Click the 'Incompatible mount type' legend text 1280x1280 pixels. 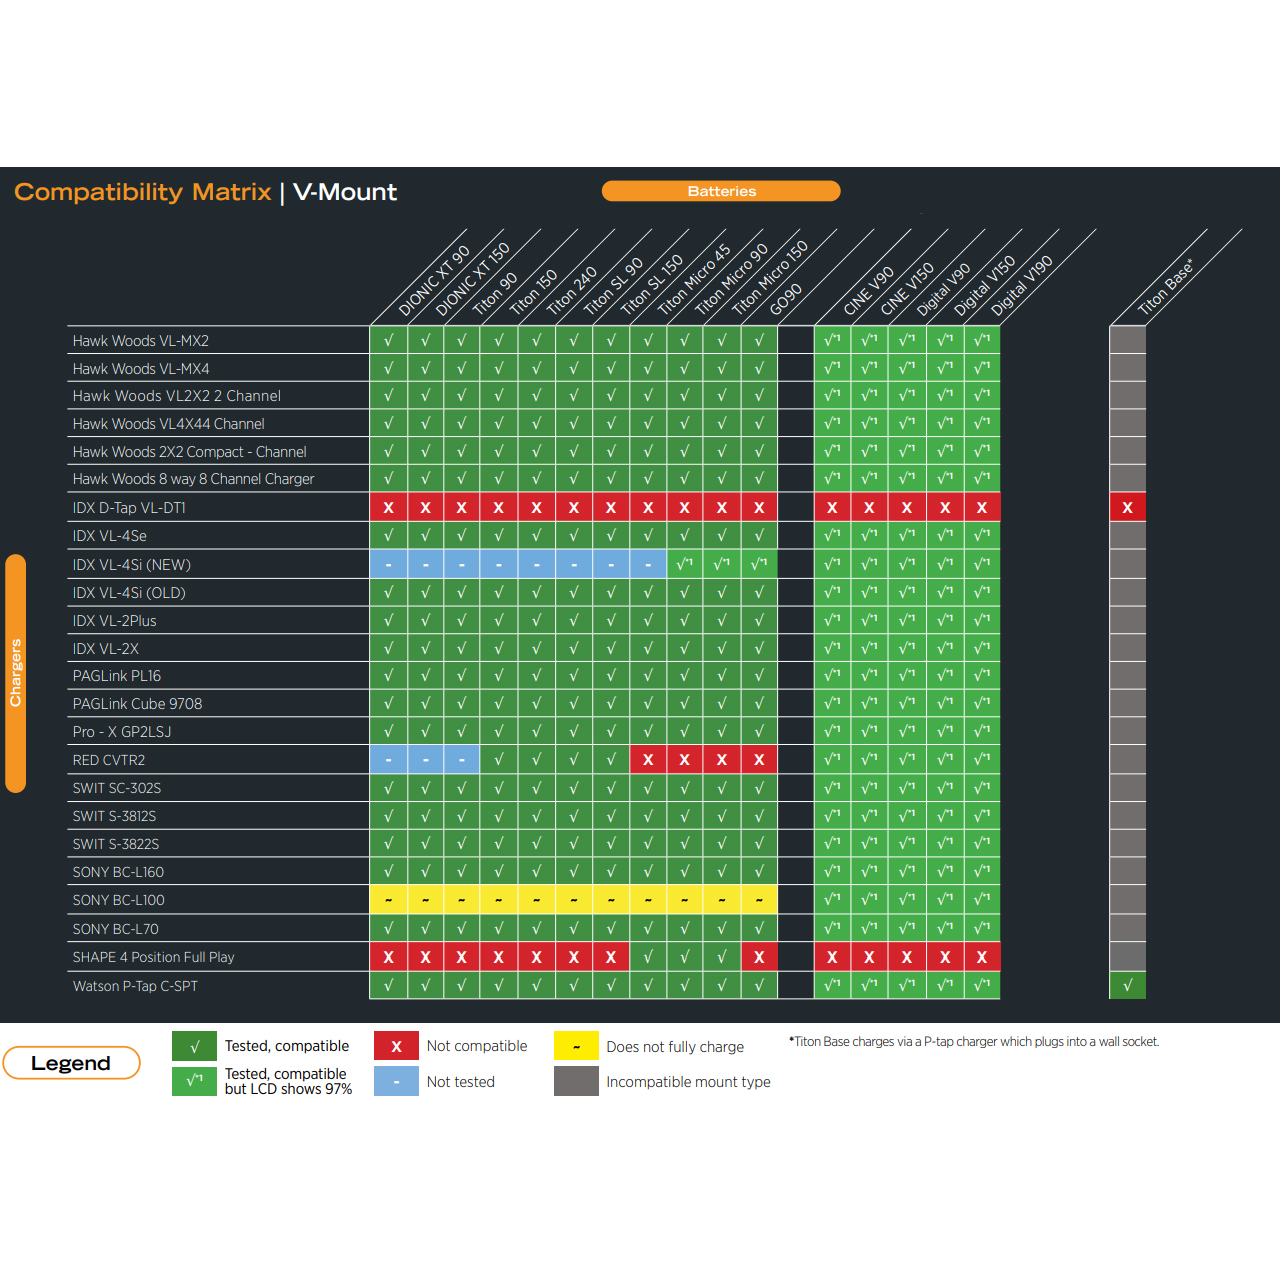click(x=688, y=1082)
